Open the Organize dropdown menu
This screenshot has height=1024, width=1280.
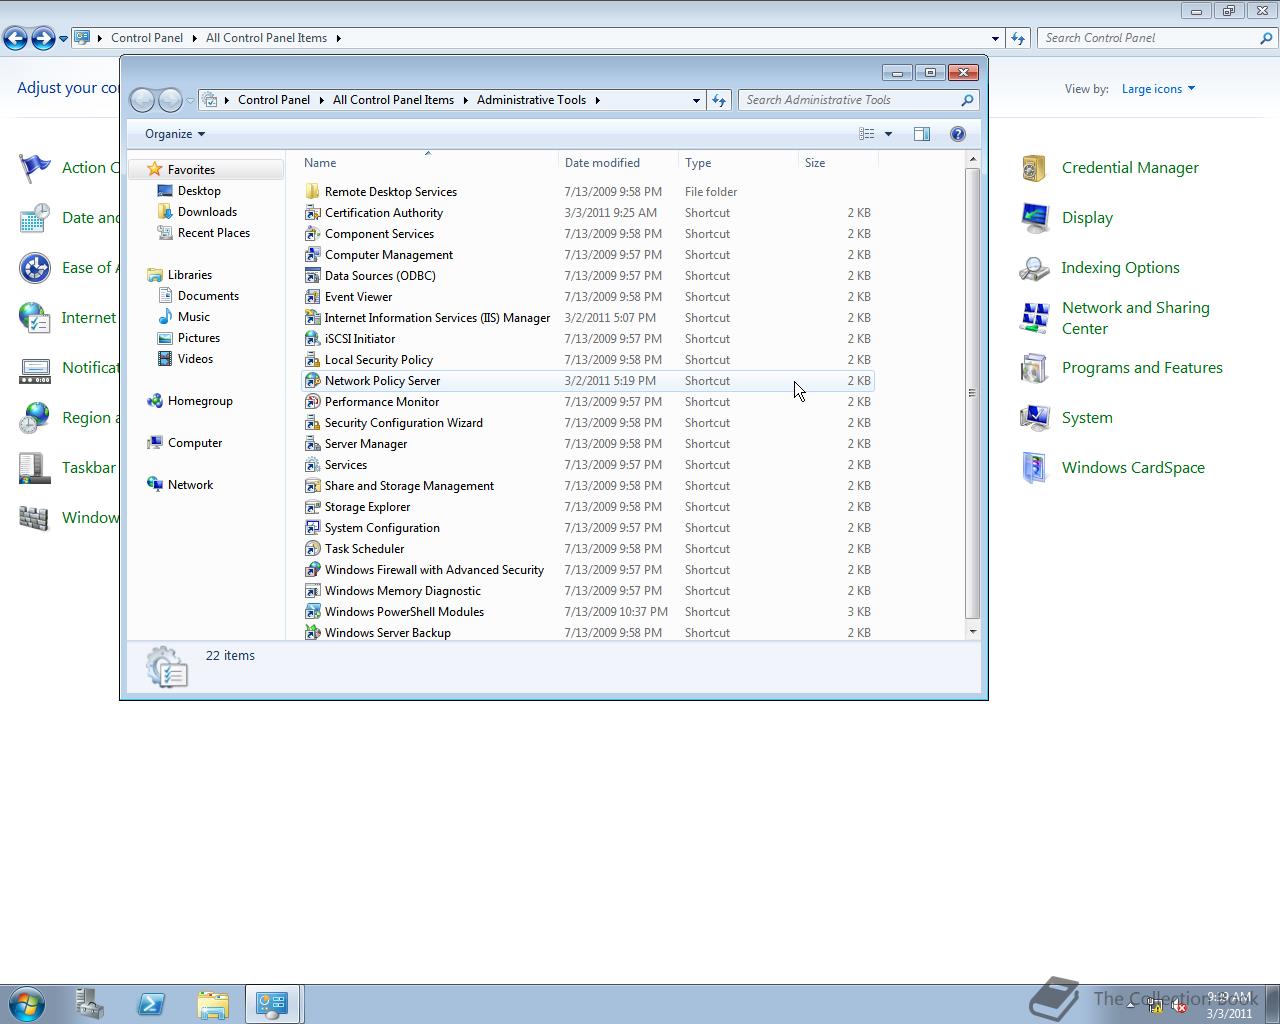coord(175,134)
